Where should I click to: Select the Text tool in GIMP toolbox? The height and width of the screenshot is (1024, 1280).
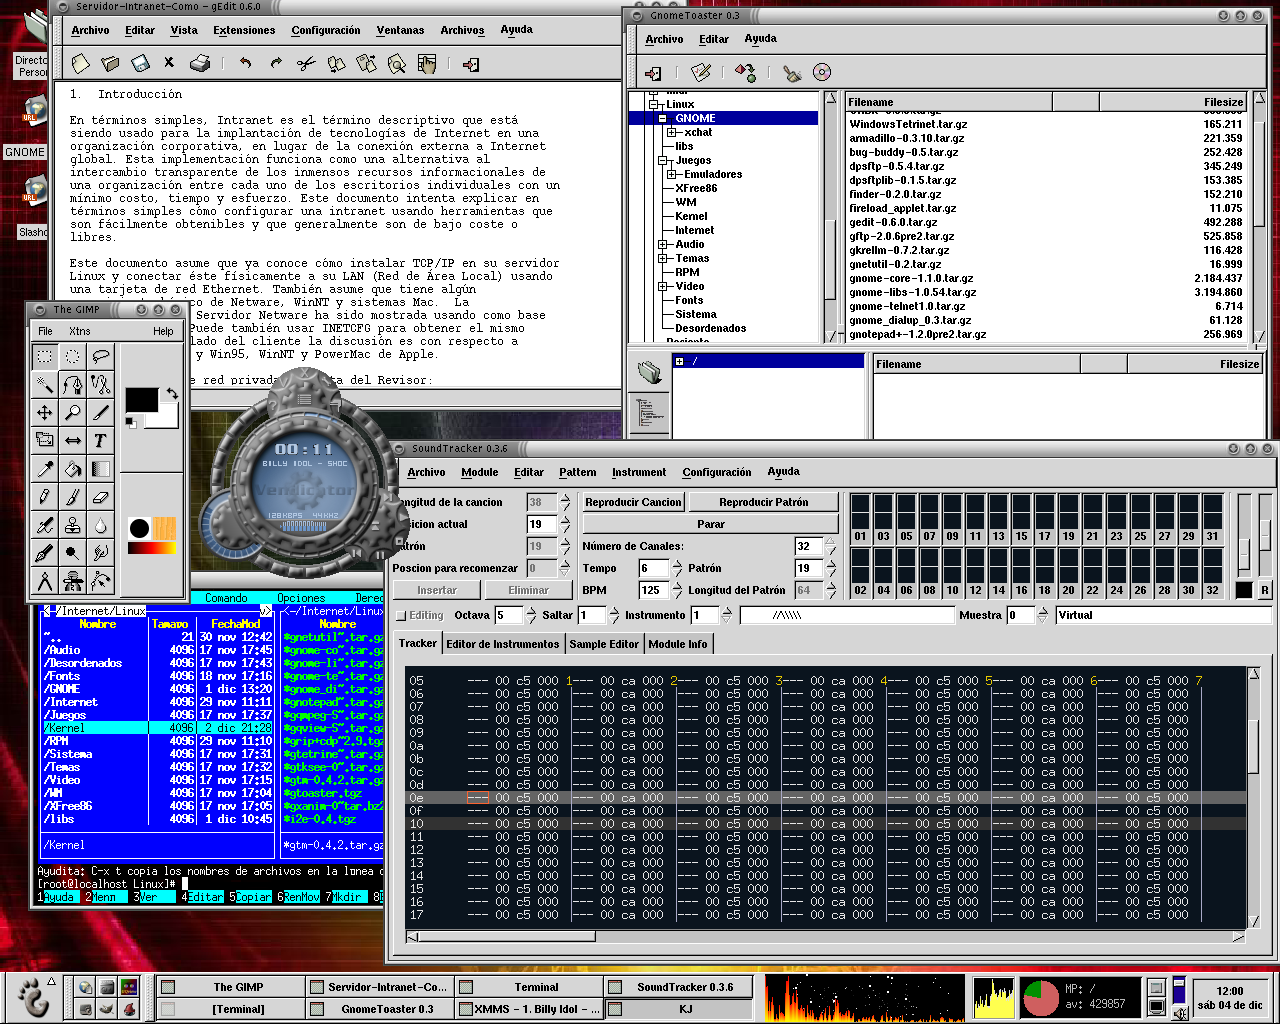pos(100,440)
